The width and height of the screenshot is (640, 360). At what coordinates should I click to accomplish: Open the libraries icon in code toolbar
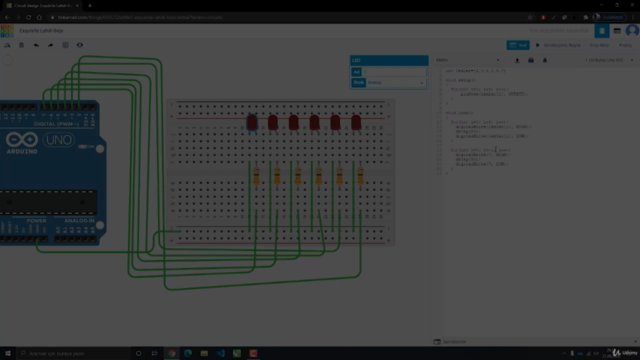531,60
